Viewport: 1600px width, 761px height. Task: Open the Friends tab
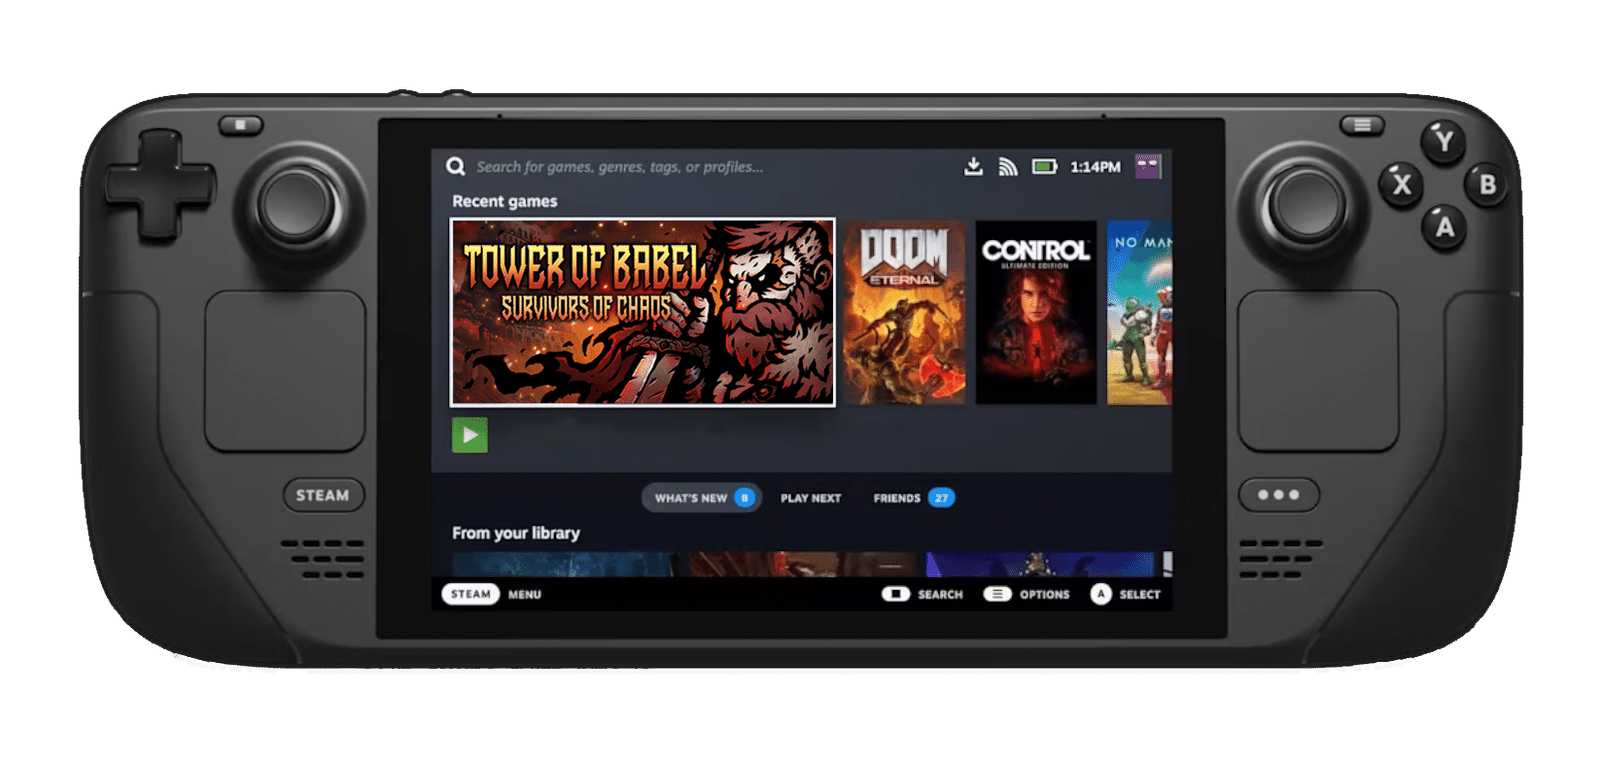tap(914, 498)
